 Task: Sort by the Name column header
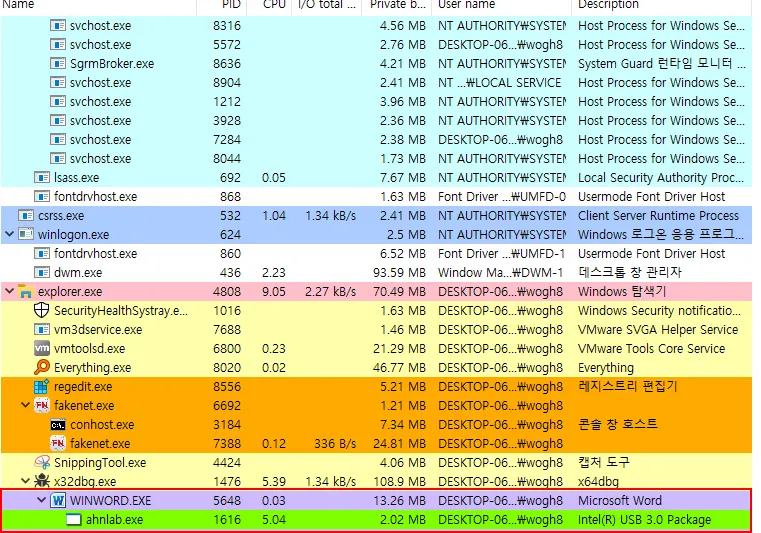[x=98, y=5]
